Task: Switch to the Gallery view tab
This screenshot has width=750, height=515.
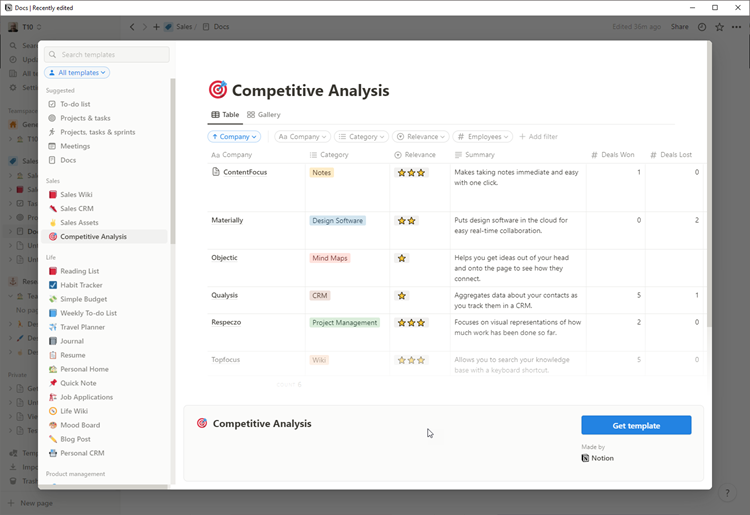Action: point(264,115)
